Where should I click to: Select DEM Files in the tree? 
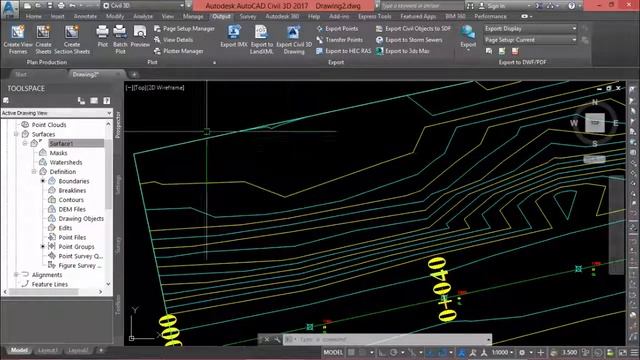[x=72, y=209]
